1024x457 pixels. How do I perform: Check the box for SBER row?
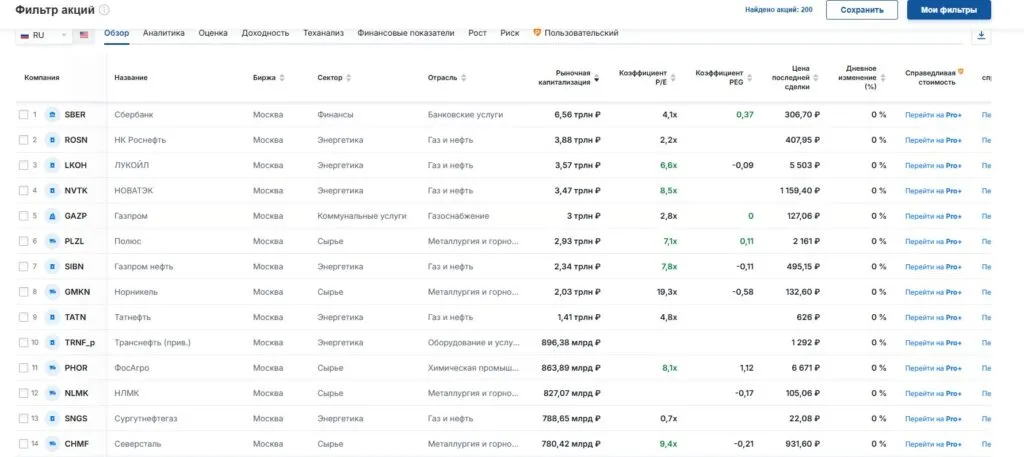coord(23,115)
